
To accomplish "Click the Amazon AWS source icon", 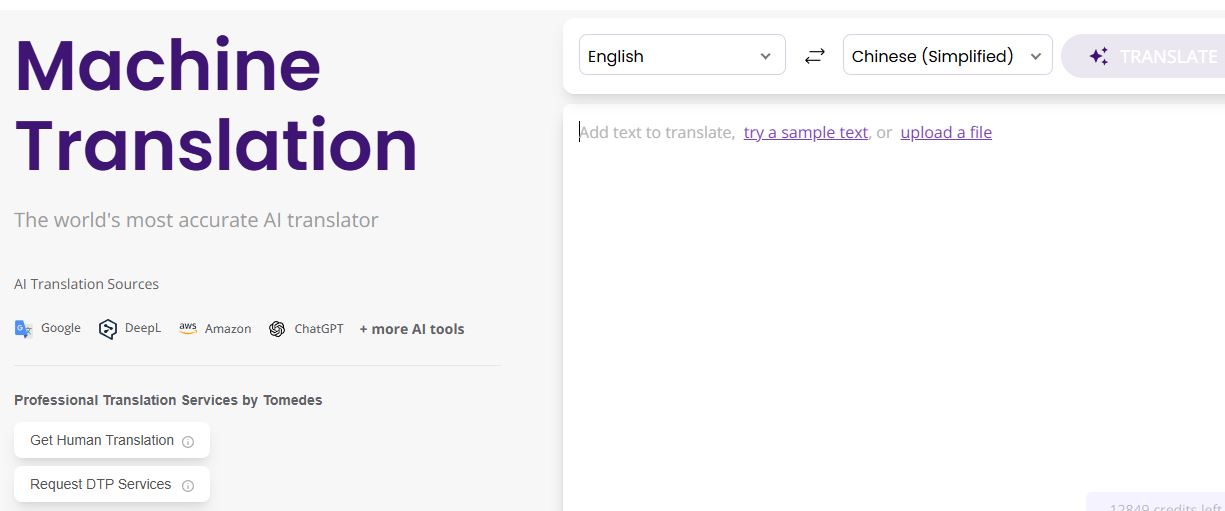I will 188,328.
